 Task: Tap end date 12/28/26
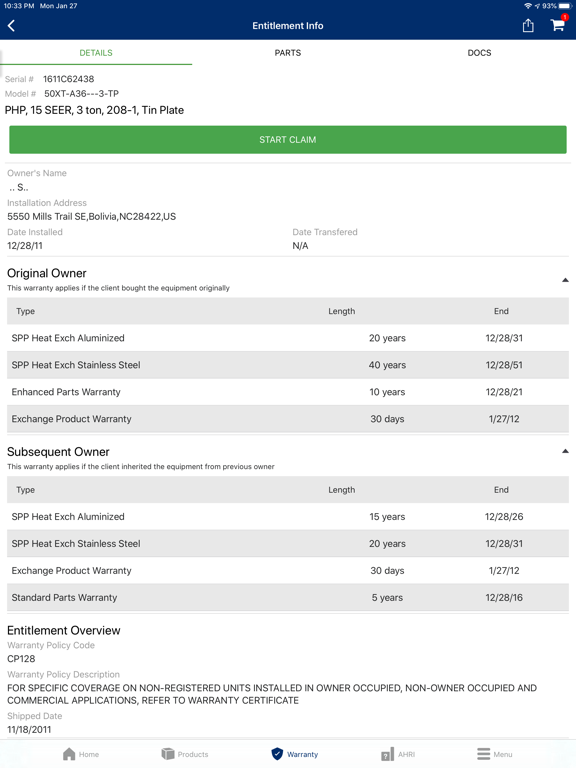[x=504, y=517]
